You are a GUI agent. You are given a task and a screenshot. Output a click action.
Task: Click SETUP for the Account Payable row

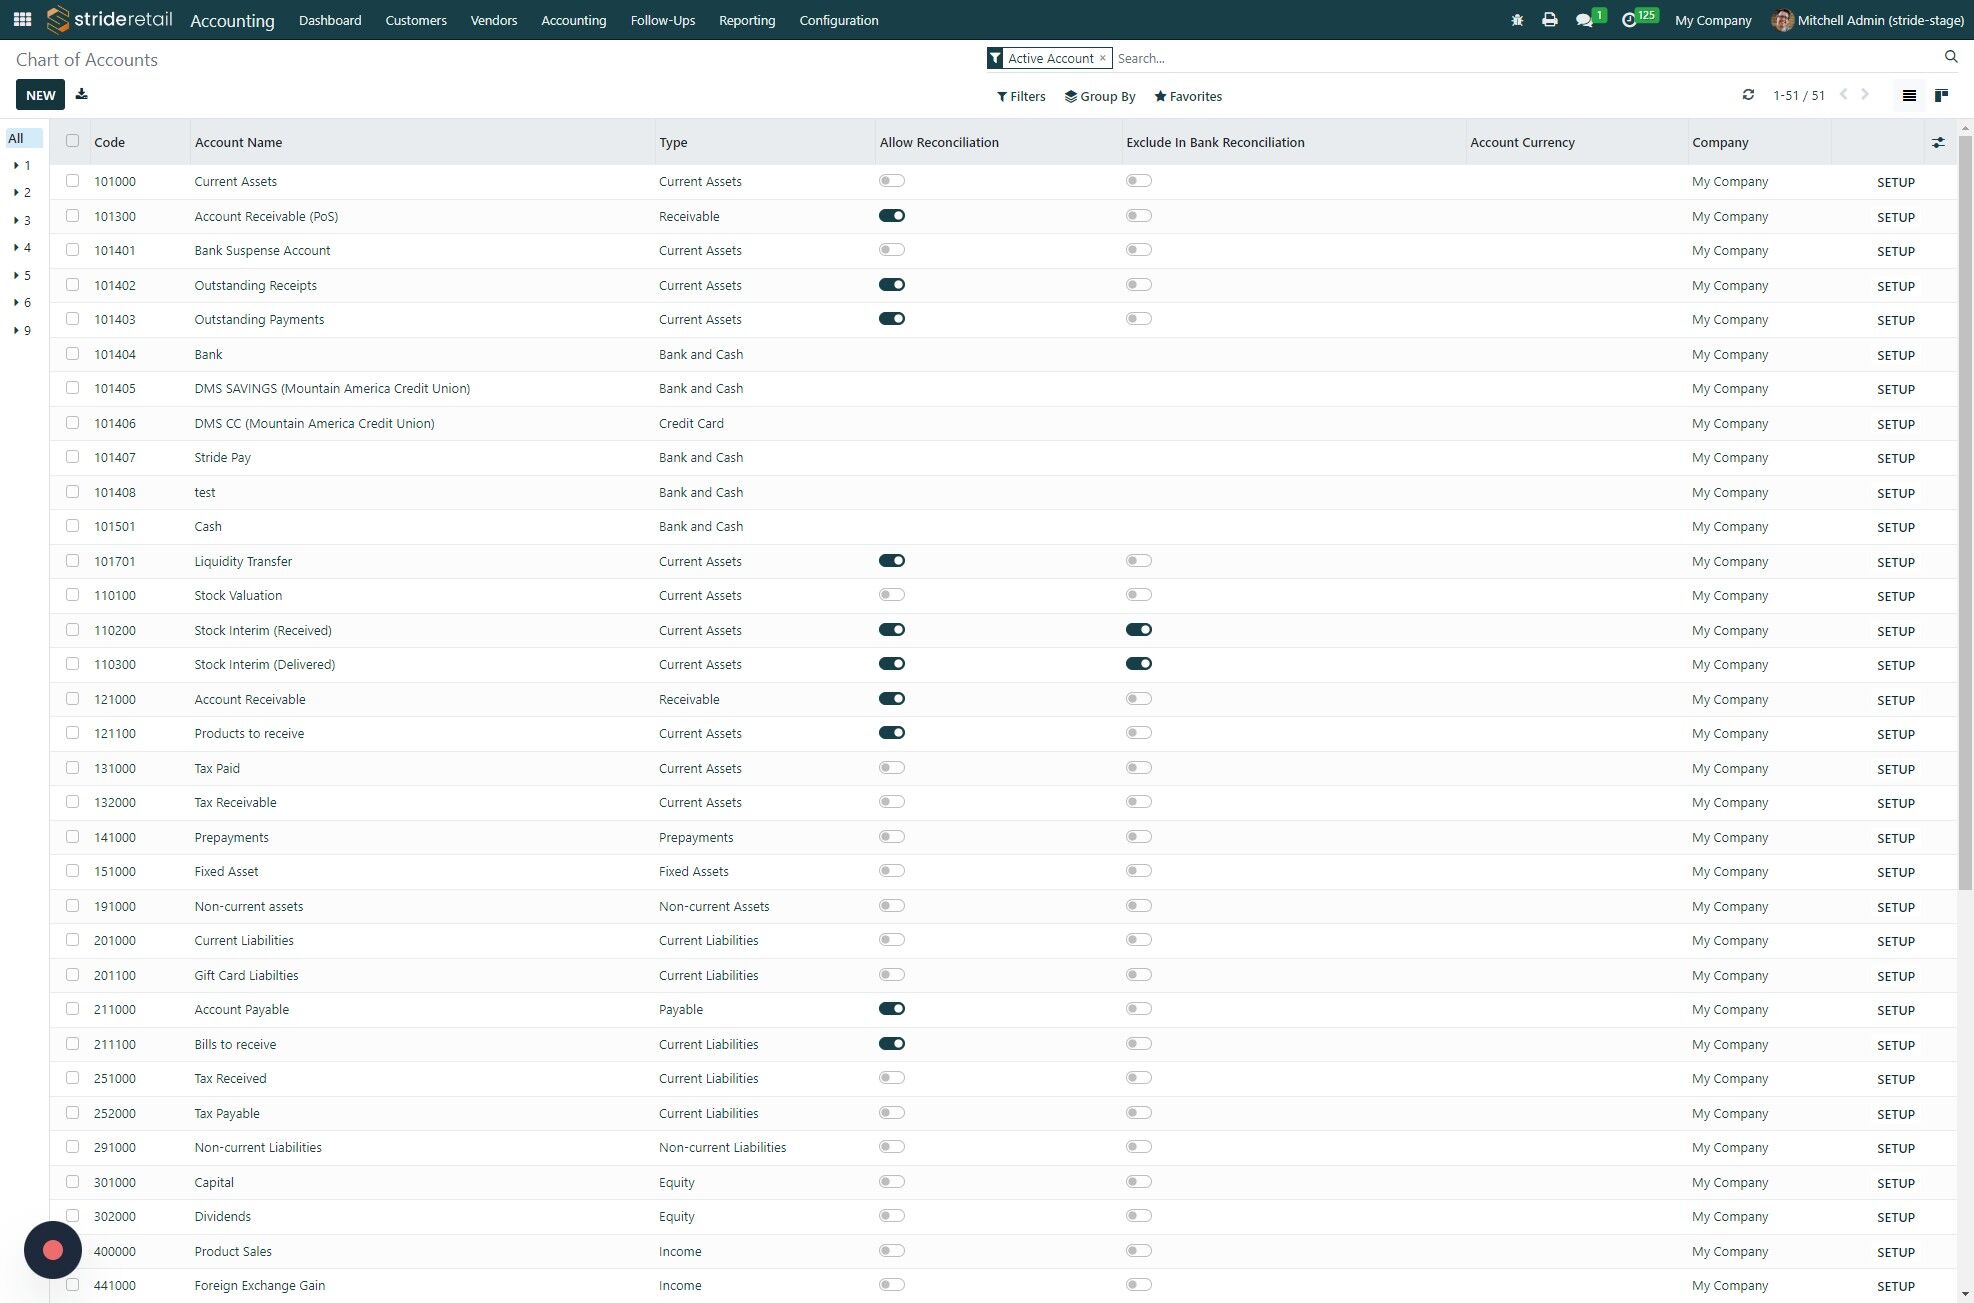(x=1896, y=1010)
